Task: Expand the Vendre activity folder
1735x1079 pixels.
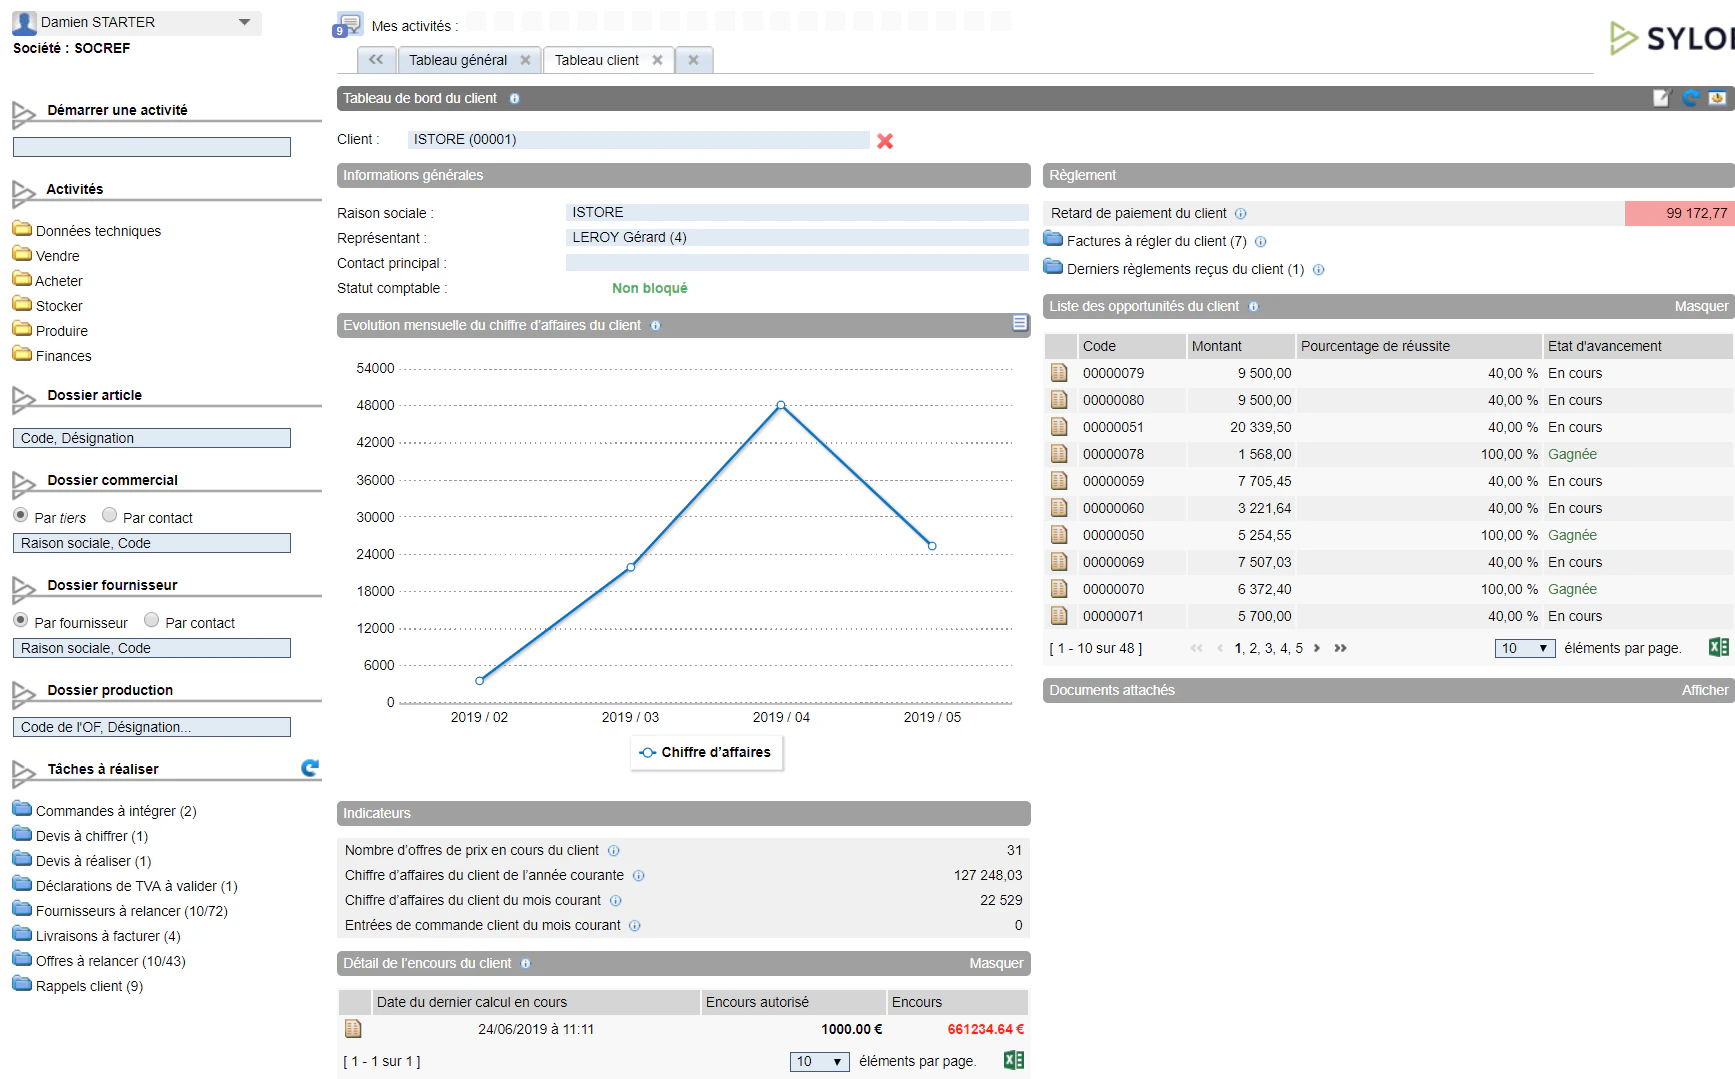Action: (x=57, y=256)
